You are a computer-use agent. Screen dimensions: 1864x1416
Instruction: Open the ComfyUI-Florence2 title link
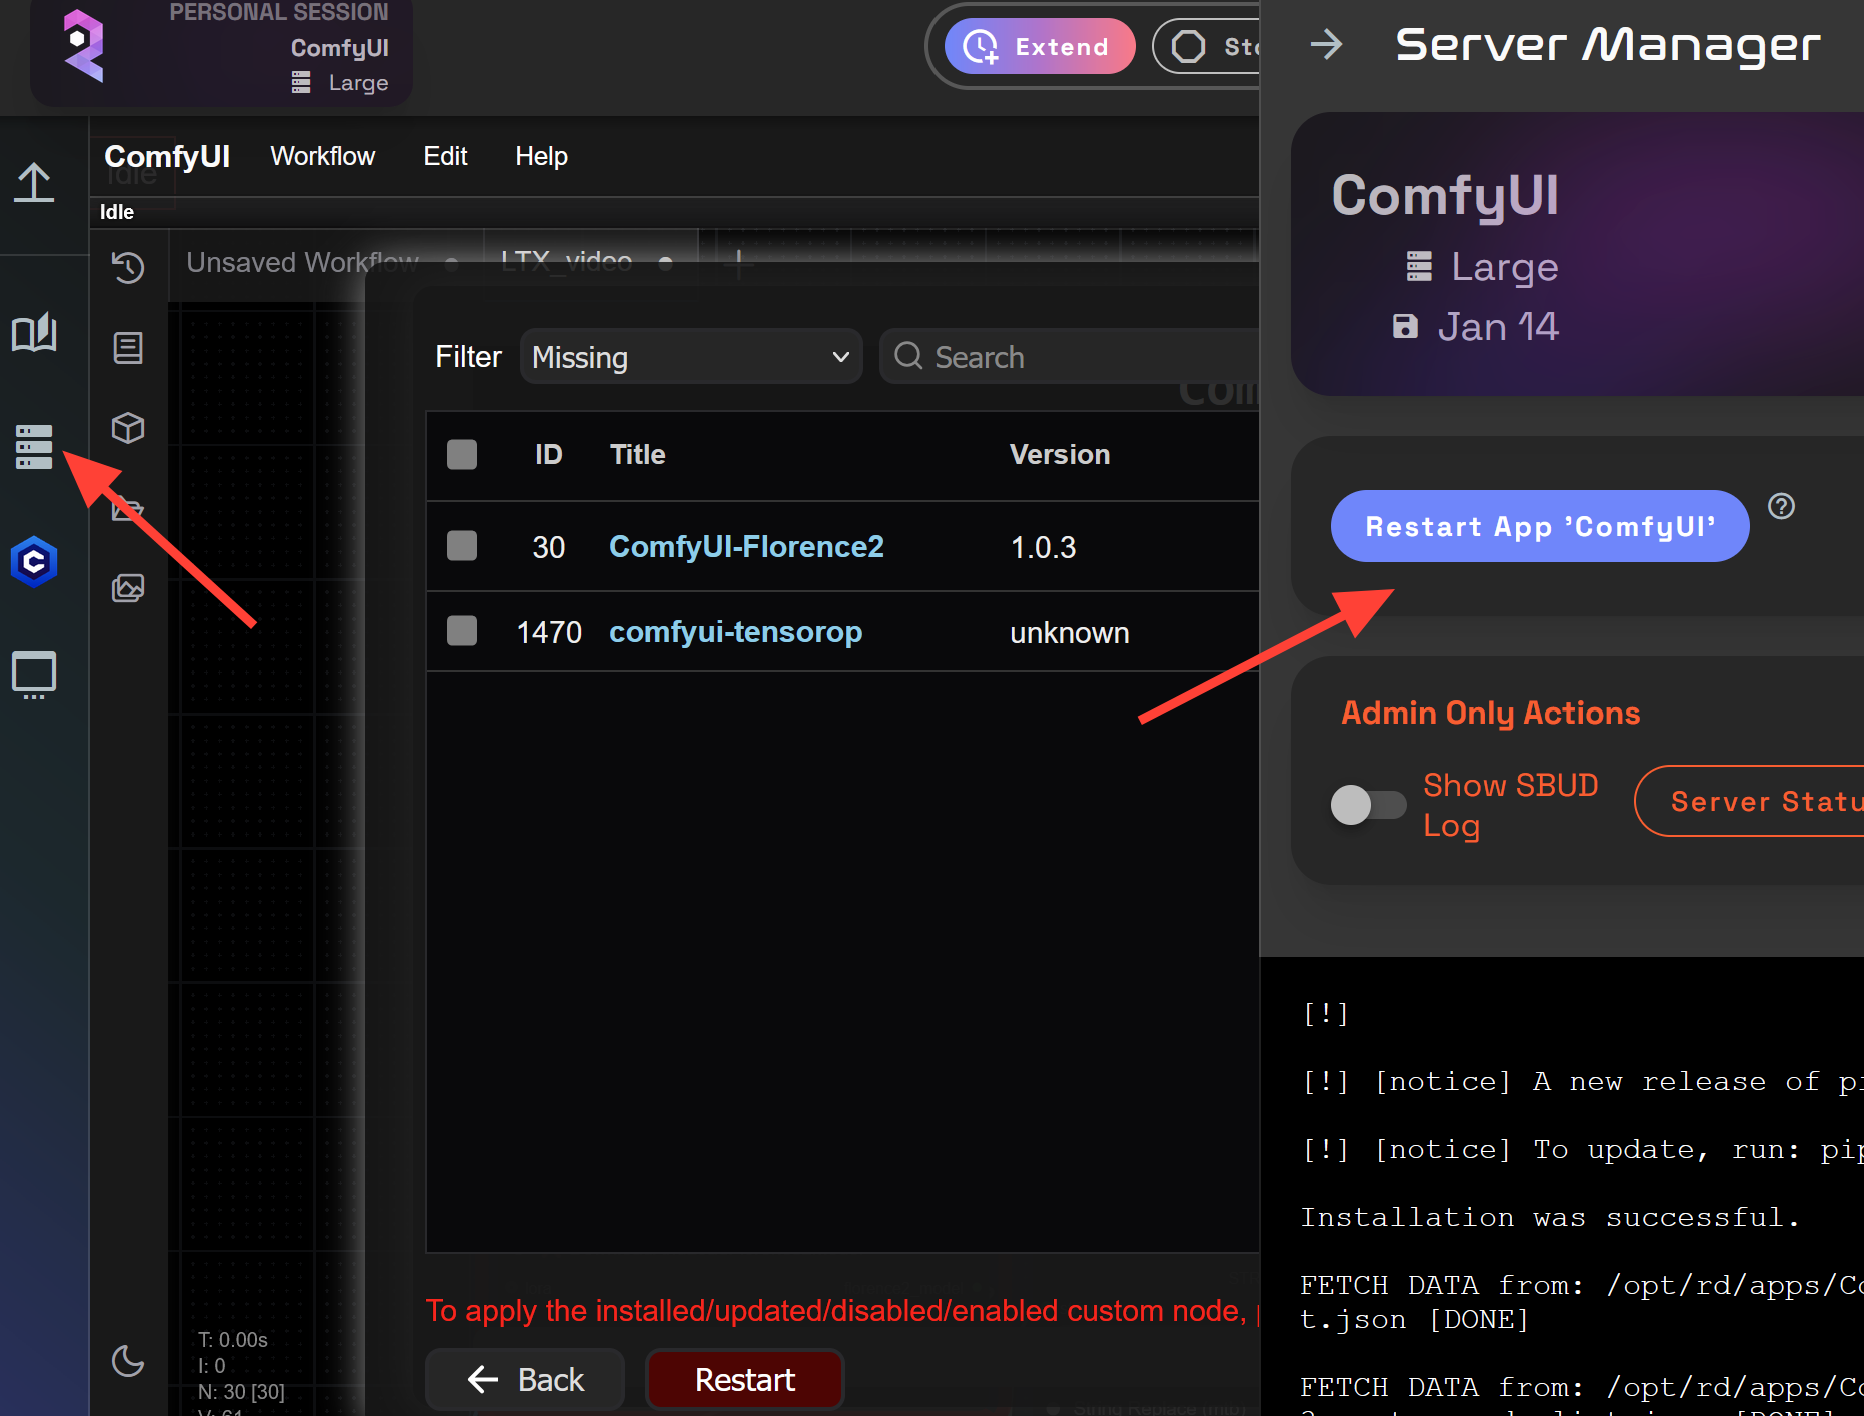(746, 547)
